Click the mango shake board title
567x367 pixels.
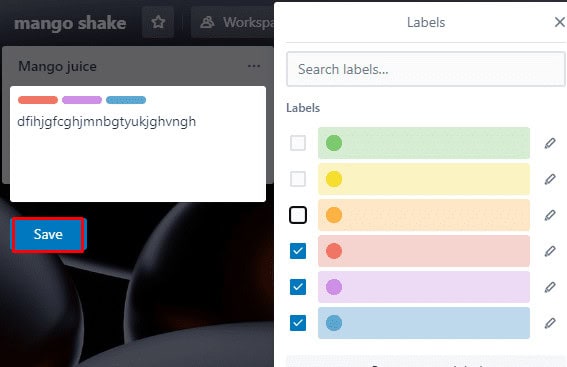[x=70, y=23]
